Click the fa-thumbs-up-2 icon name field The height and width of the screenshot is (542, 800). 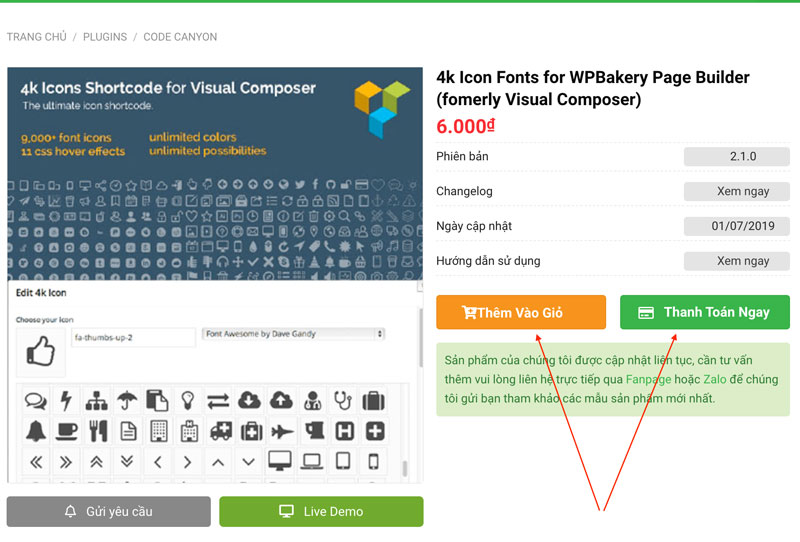[133, 337]
